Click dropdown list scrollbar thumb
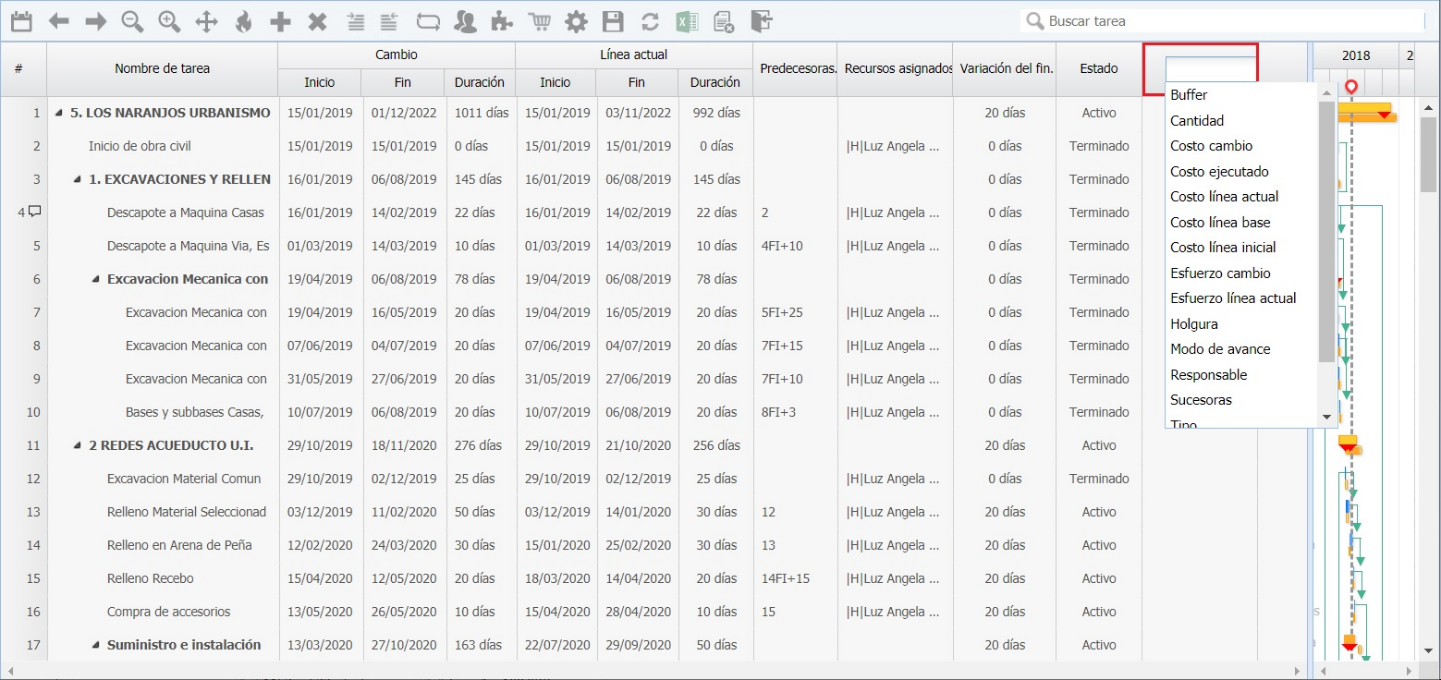1441x680 pixels. (x=1328, y=231)
